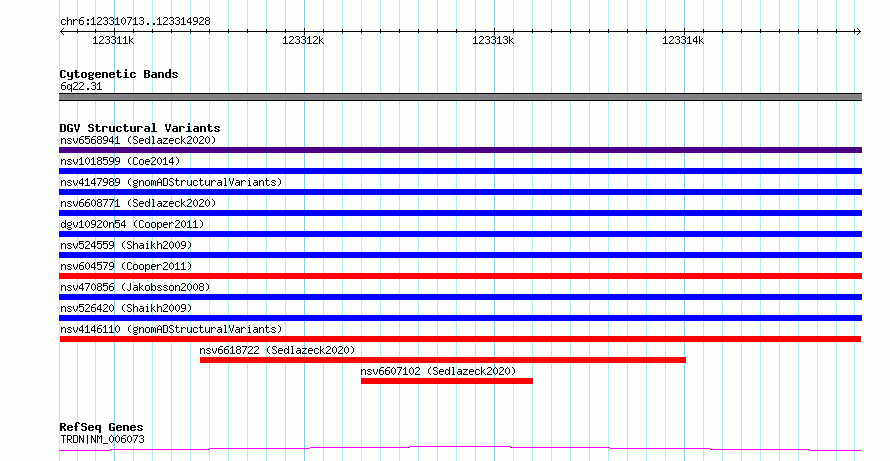Select the red nsv4146110 variant bar

460,339
